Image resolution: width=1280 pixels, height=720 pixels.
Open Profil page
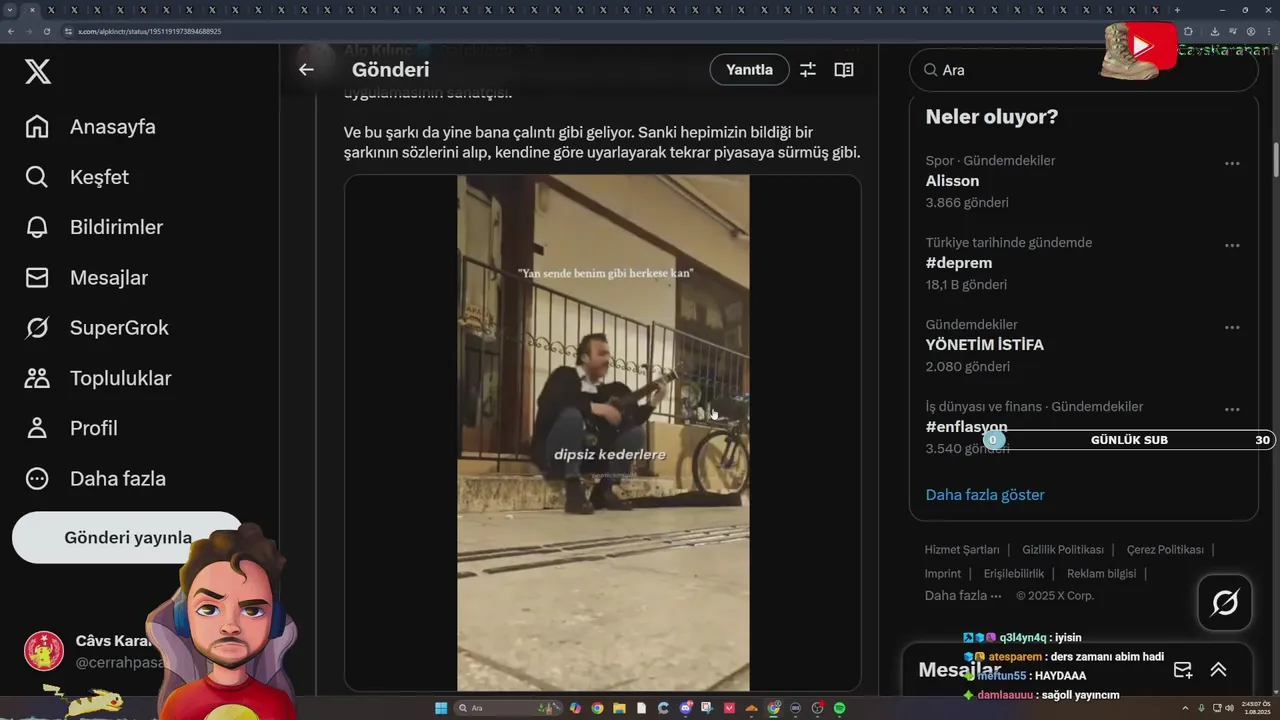pos(71,428)
